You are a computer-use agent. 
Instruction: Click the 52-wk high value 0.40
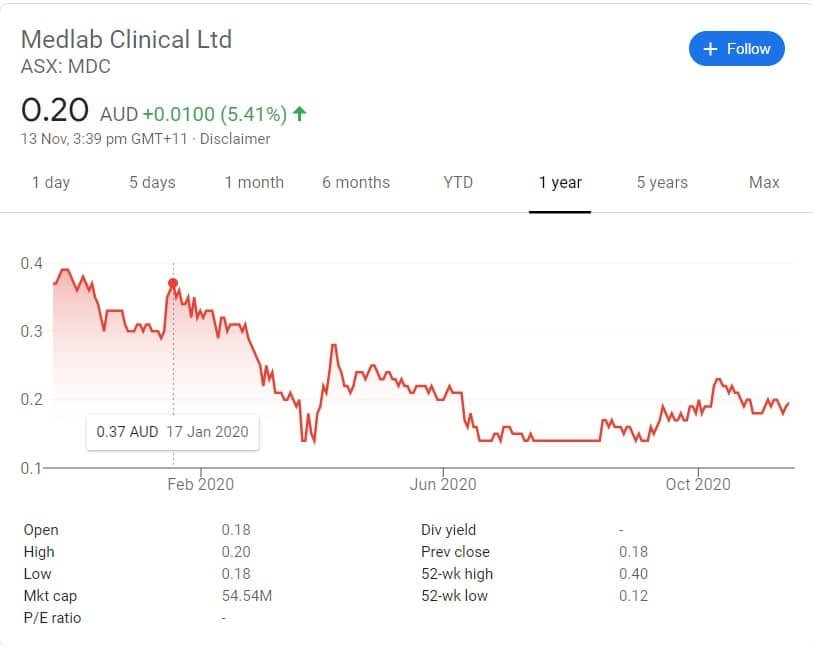[x=633, y=574]
